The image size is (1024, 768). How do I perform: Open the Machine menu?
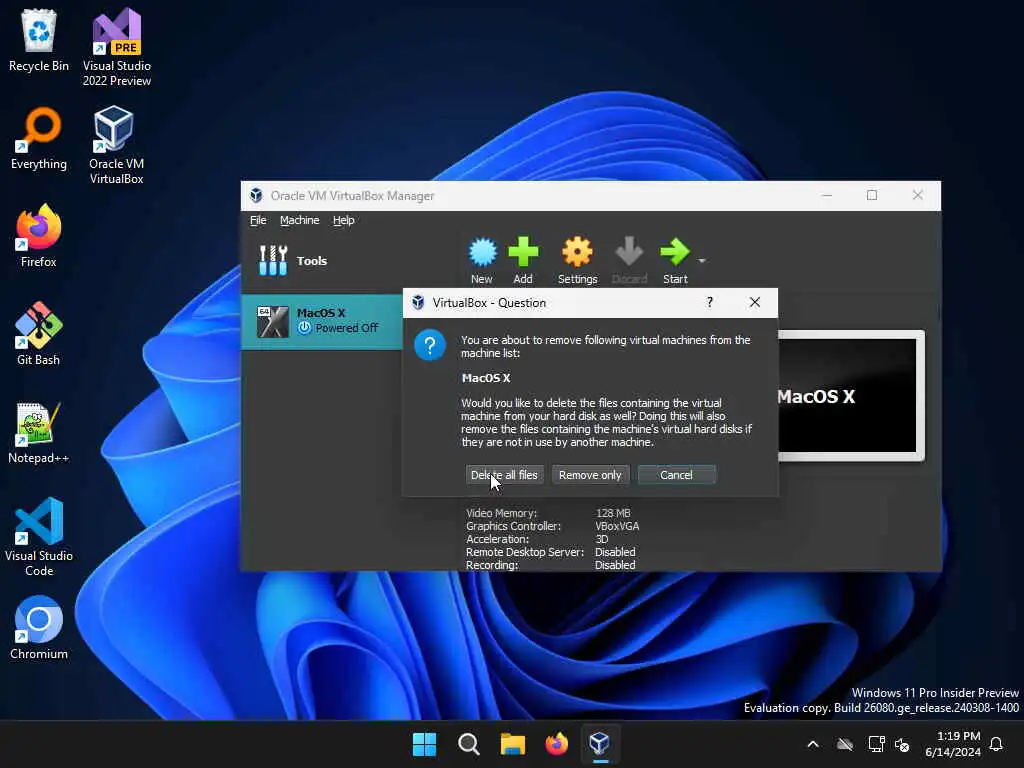[x=300, y=220]
